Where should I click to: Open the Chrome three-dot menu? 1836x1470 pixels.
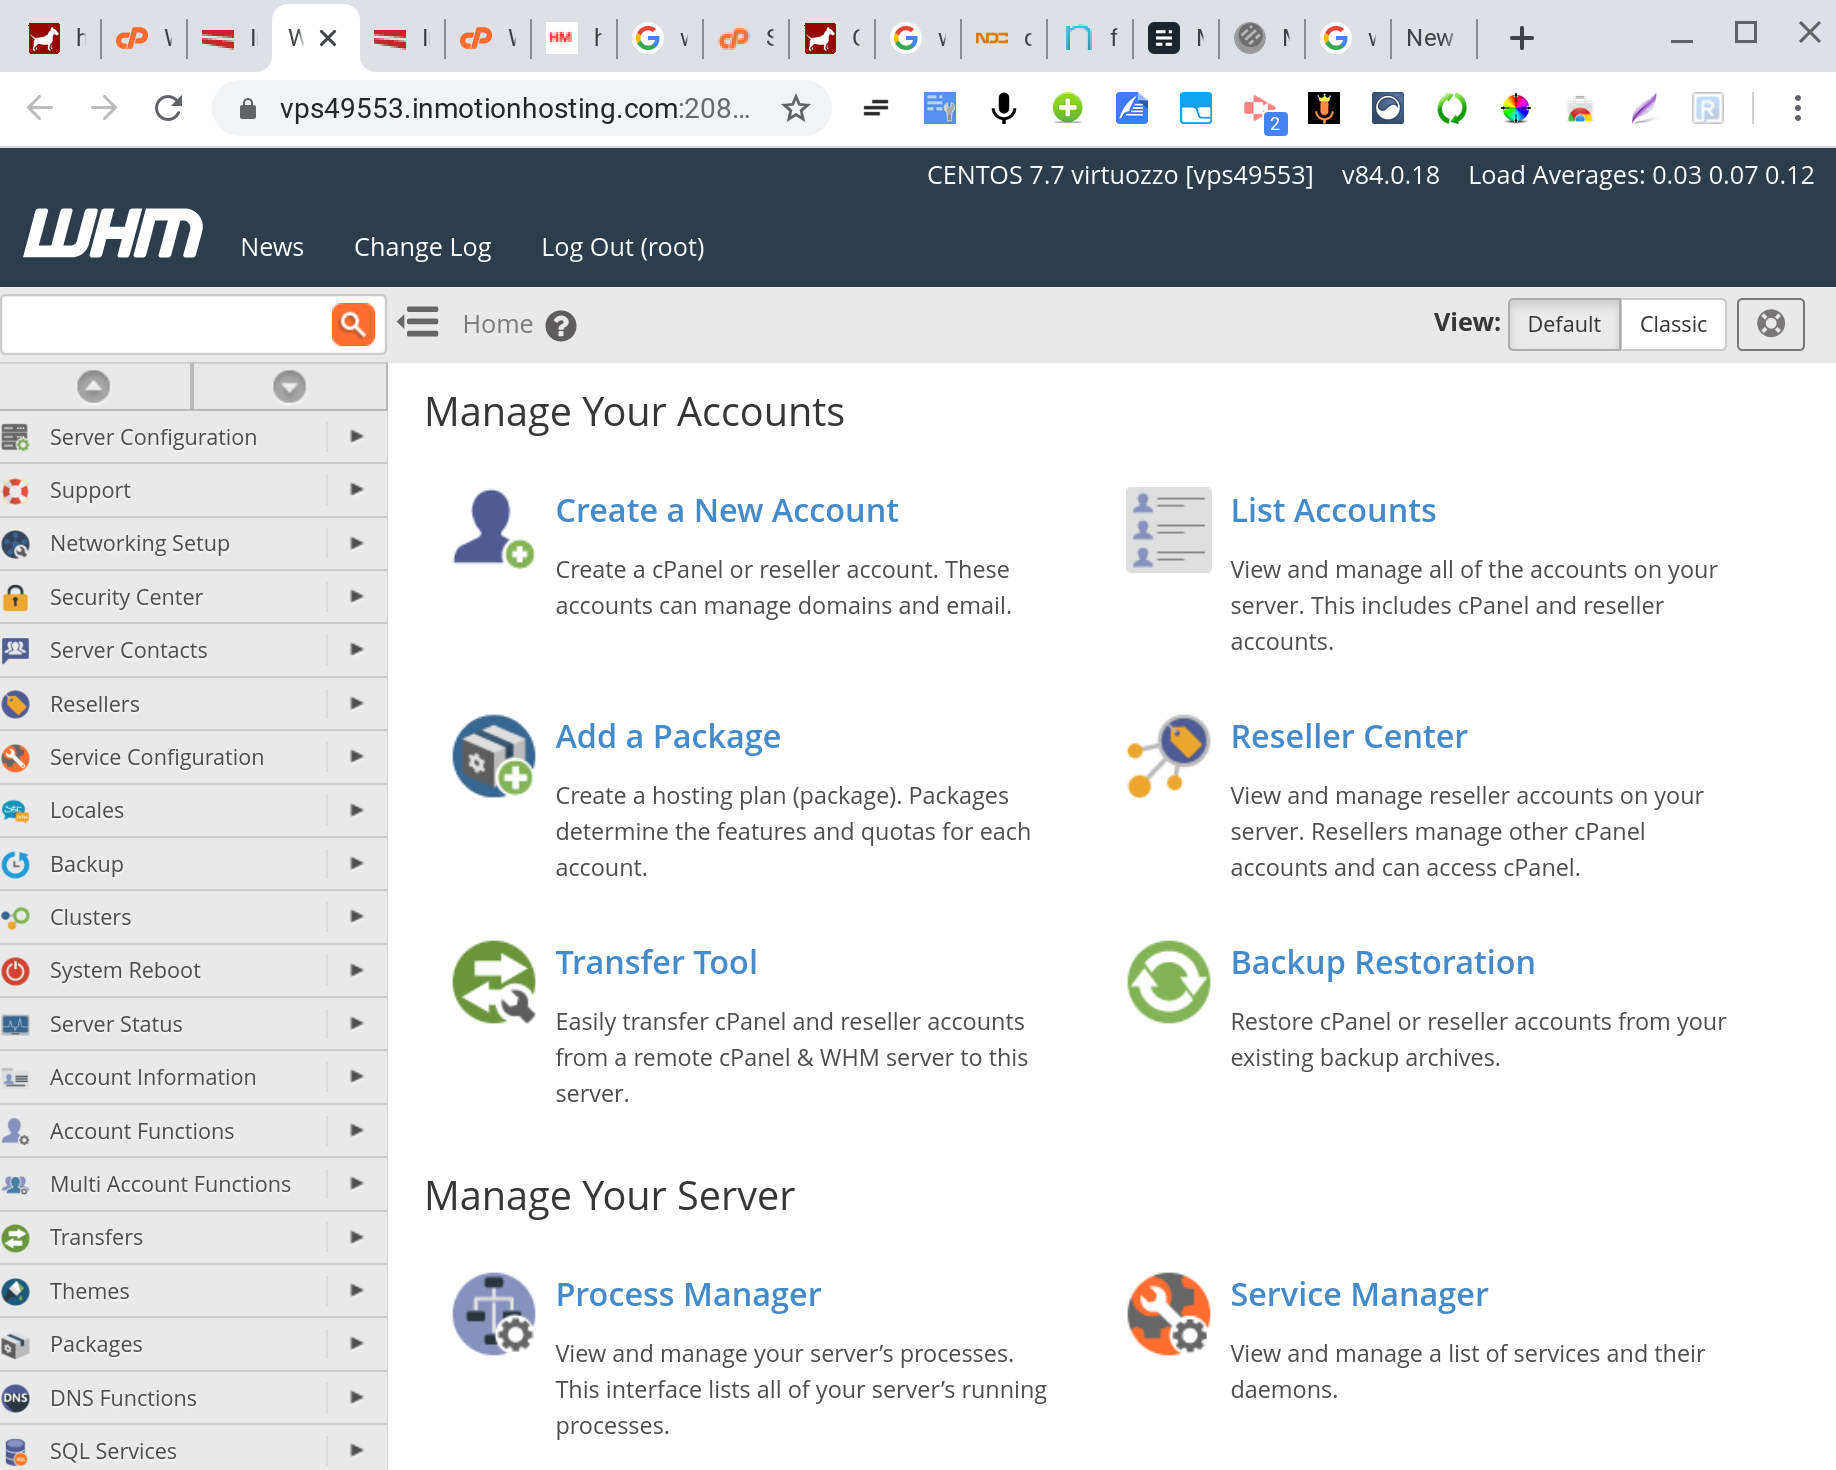coord(1798,108)
